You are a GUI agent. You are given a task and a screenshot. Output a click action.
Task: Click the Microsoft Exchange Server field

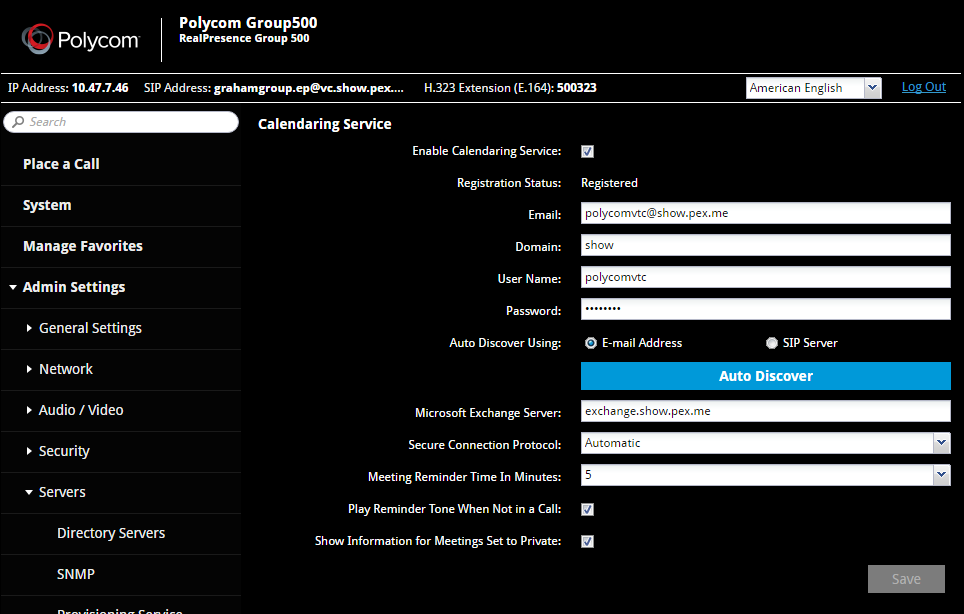765,411
